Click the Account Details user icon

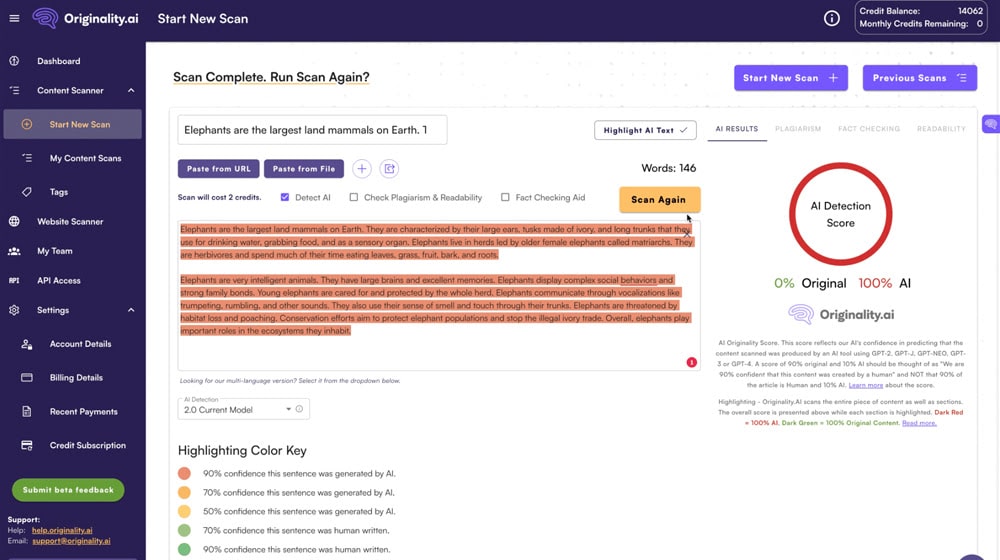coord(27,344)
